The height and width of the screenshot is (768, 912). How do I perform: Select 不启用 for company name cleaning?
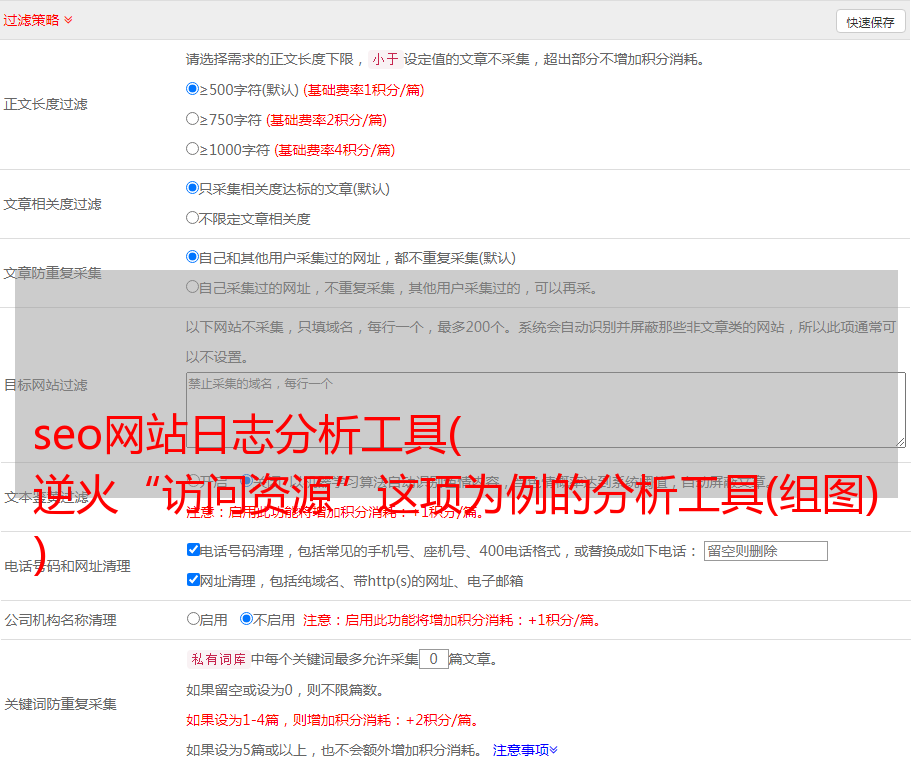(246, 619)
